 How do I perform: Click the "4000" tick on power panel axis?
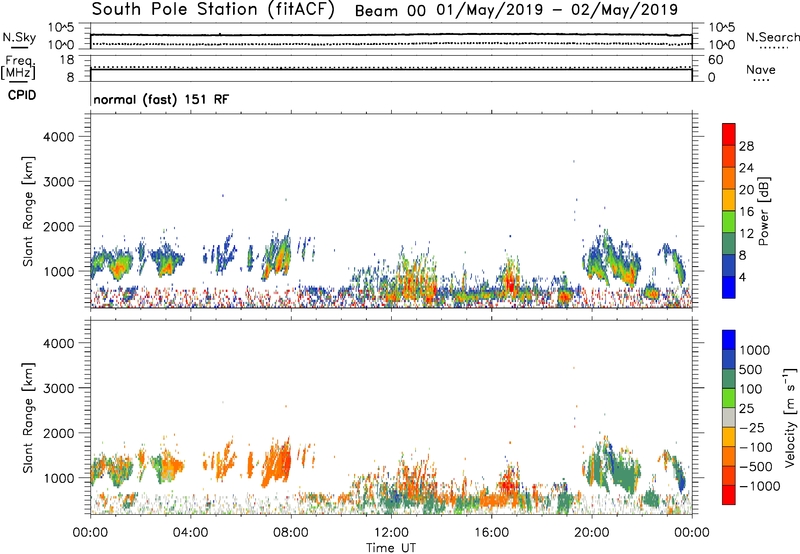pyautogui.click(x=59, y=137)
